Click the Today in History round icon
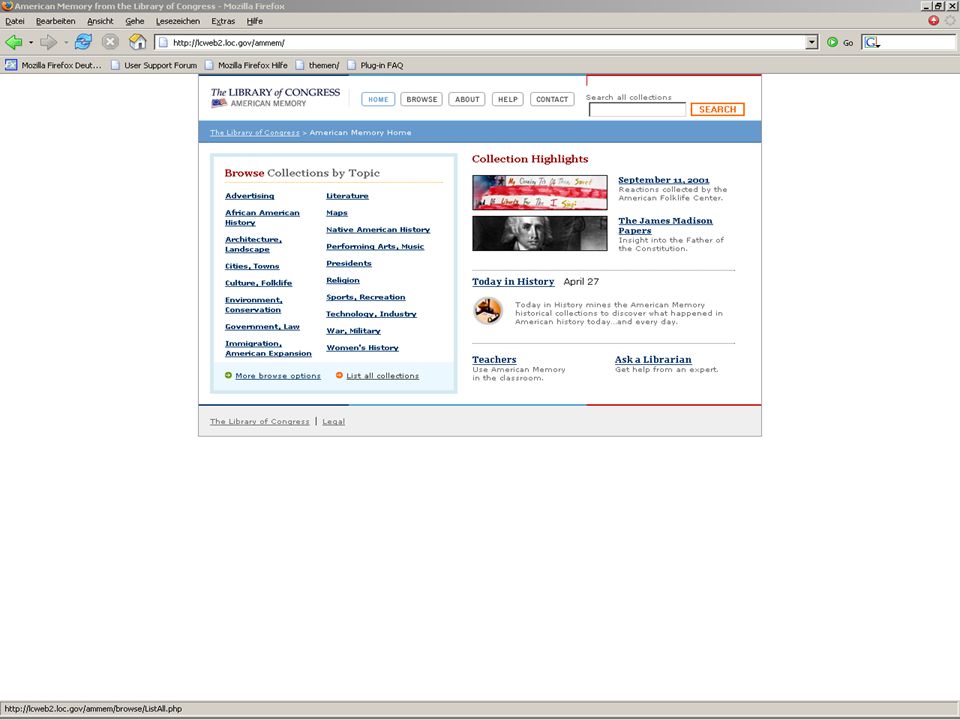This screenshot has width=960, height=720. [488, 310]
